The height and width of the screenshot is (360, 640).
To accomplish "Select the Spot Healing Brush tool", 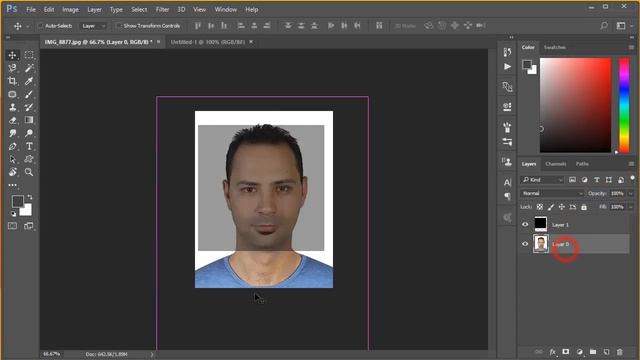I will coord(12,94).
